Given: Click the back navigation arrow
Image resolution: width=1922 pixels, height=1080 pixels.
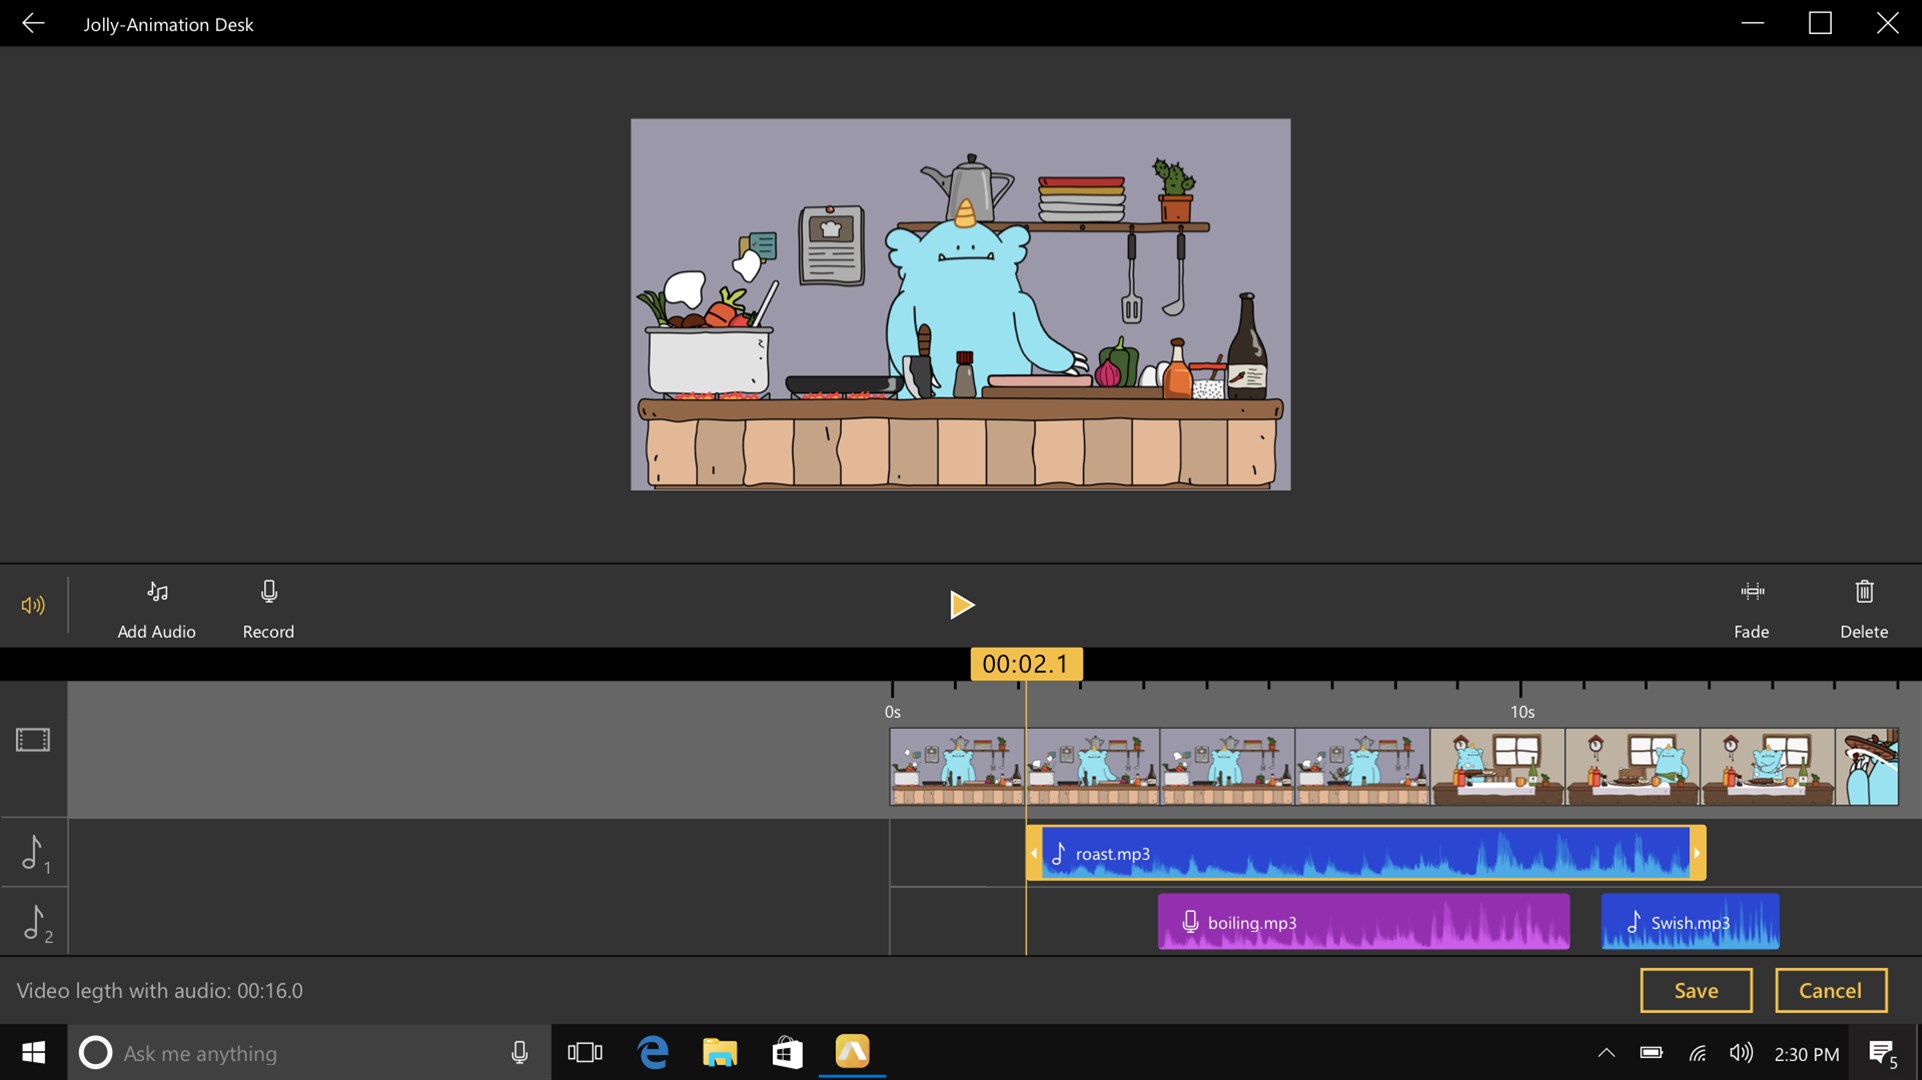Looking at the screenshot, I should pos(33,23).
